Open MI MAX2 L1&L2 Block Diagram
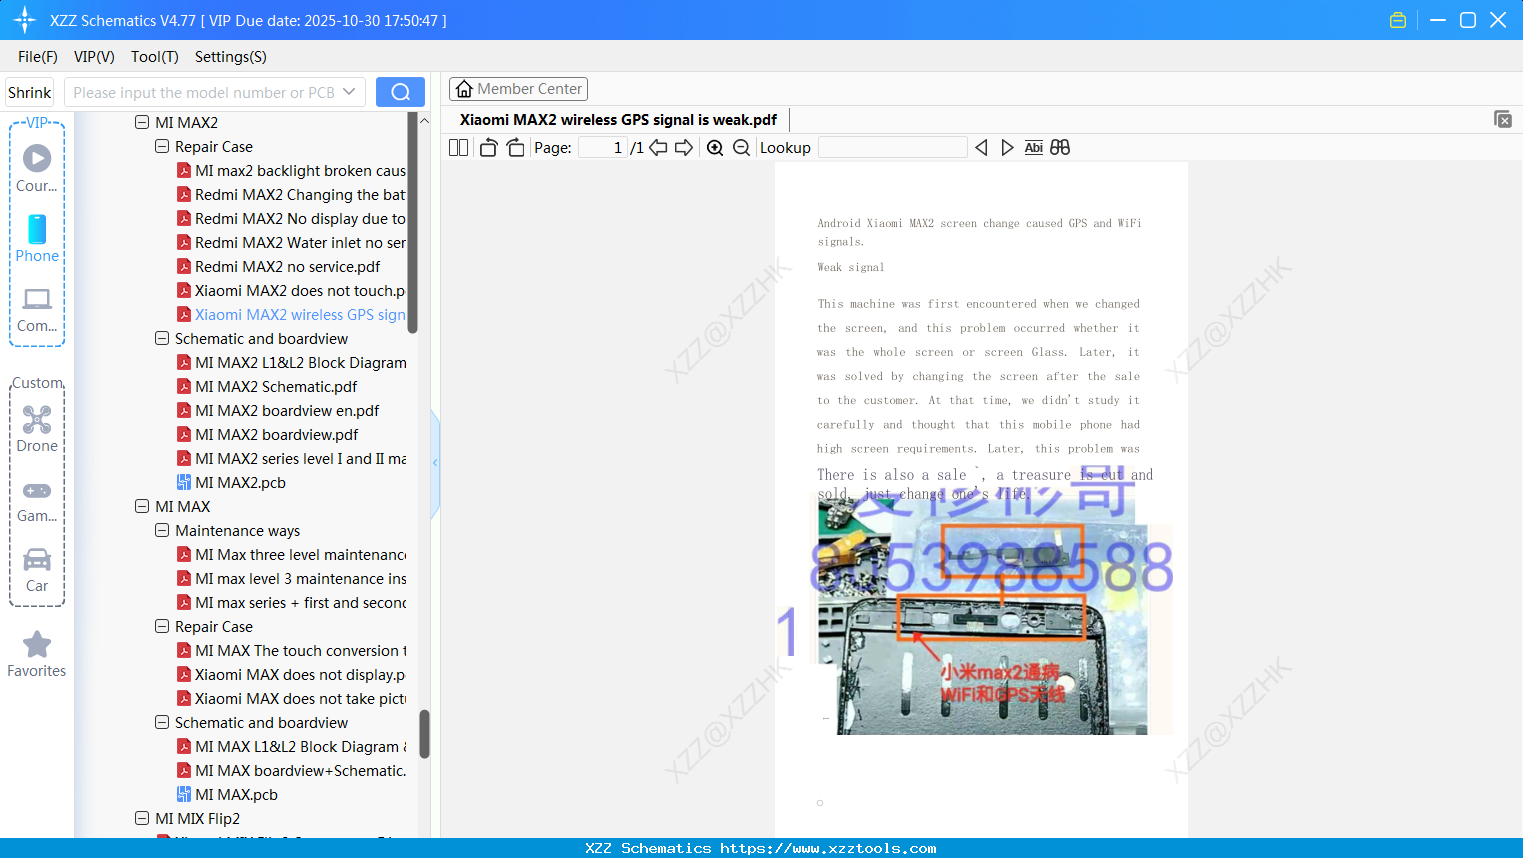The height and width of the screenshot is (858, 1523). pos(292,363)
